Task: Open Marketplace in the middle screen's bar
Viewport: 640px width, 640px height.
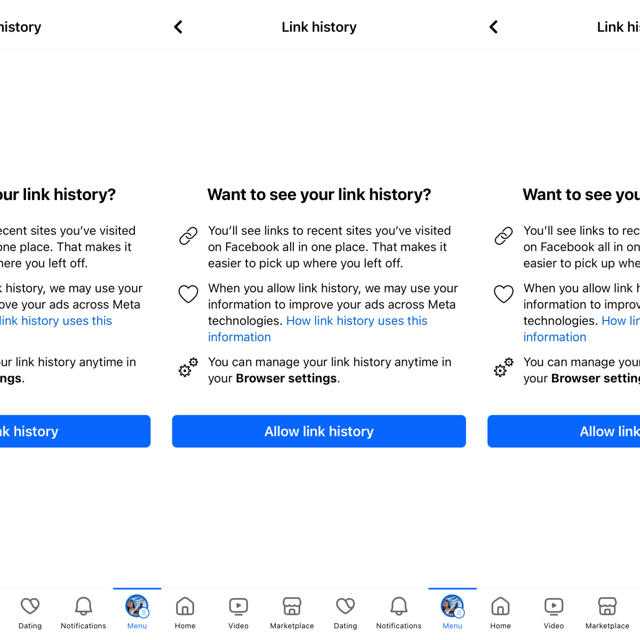Action: [x=292, y=612]
